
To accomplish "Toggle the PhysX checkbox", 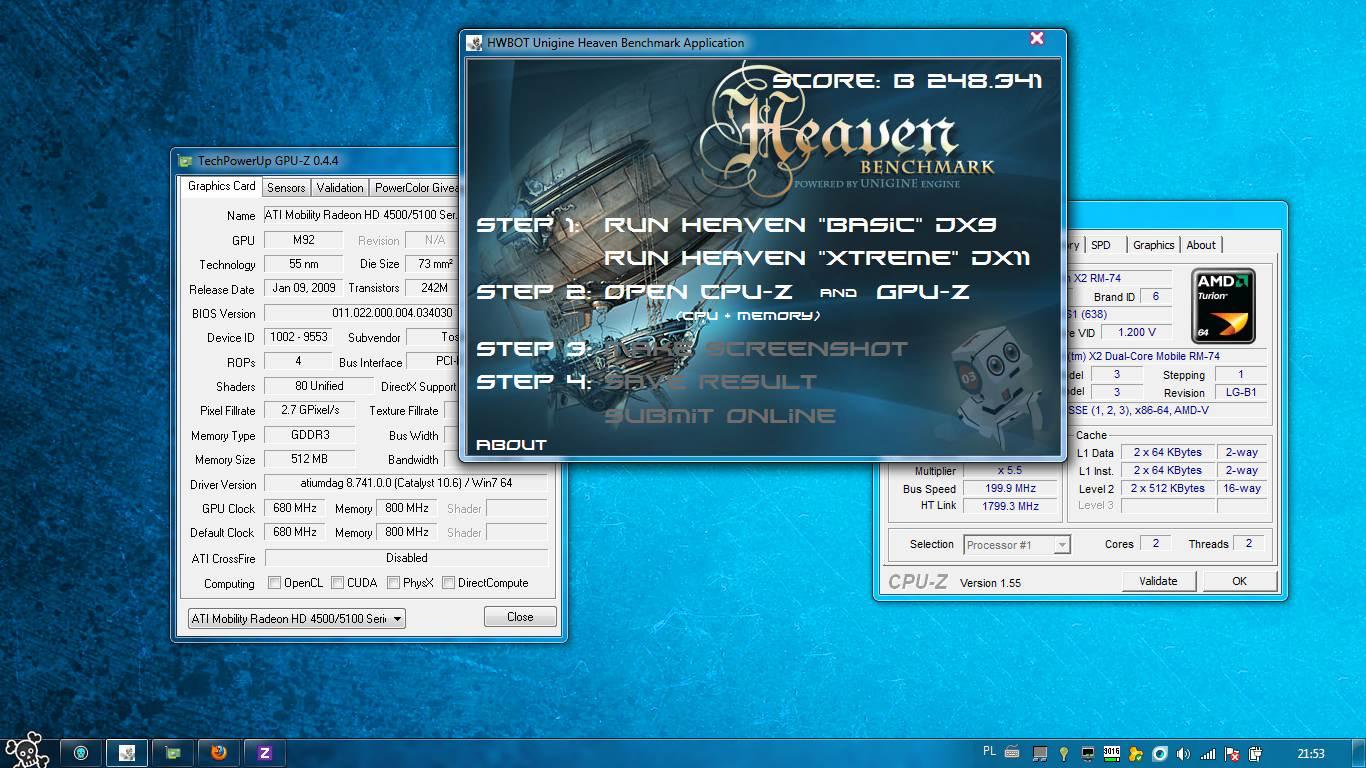I will pyautogui.click(x=394, y=583).
